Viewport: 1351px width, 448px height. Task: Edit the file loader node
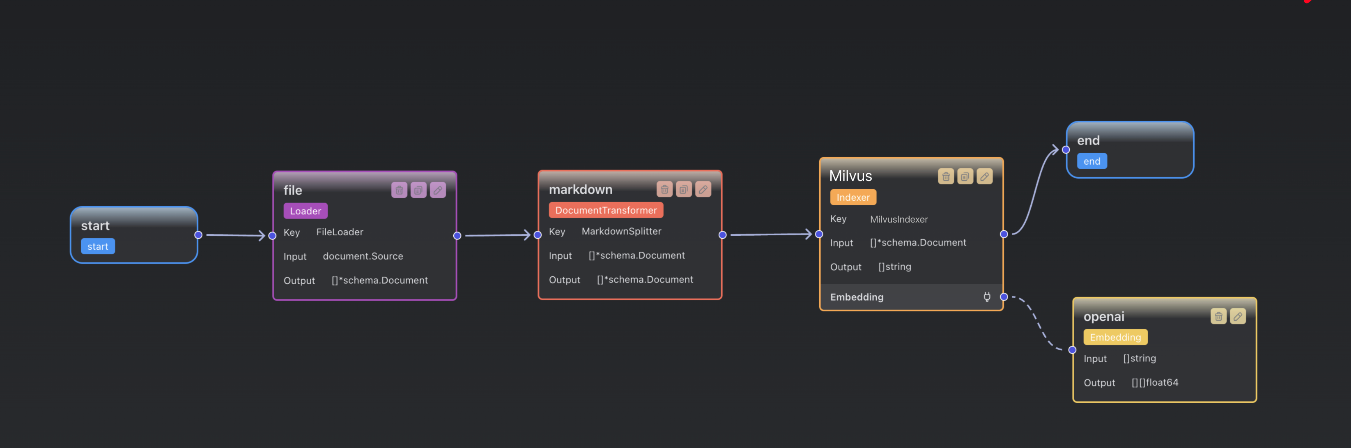pyautogui.click(x=438, y=189)
